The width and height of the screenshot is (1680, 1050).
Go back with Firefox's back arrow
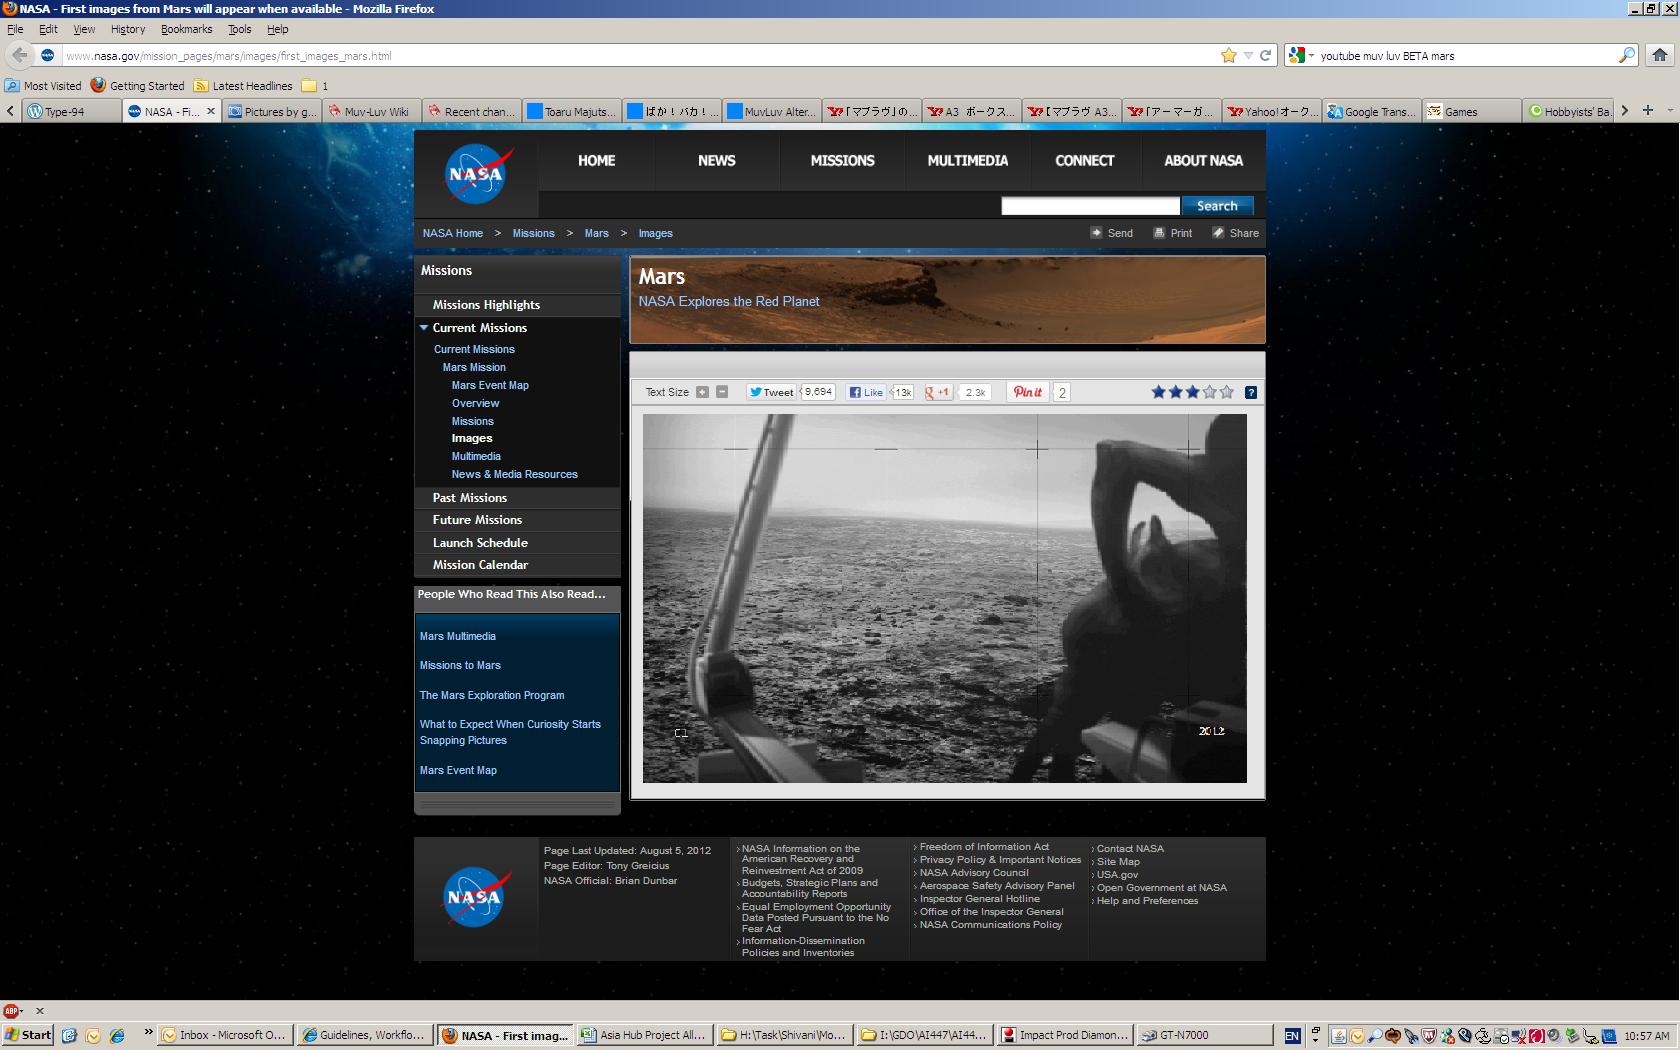click(x=19, y=55)
